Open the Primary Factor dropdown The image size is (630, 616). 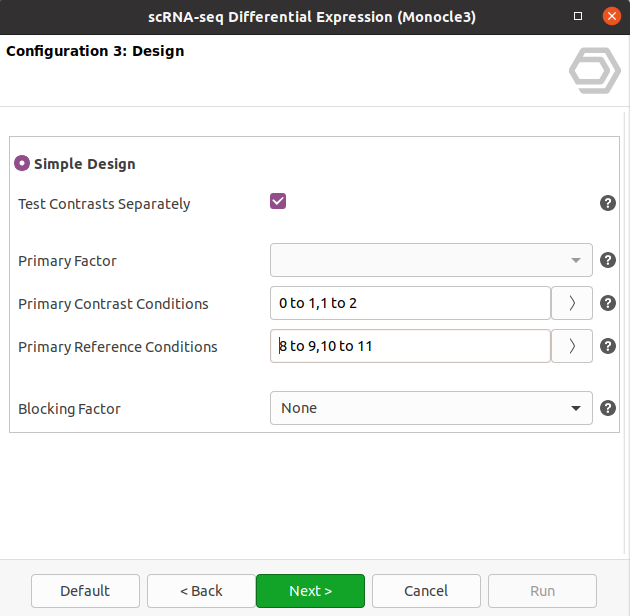(x=431, y=260)
